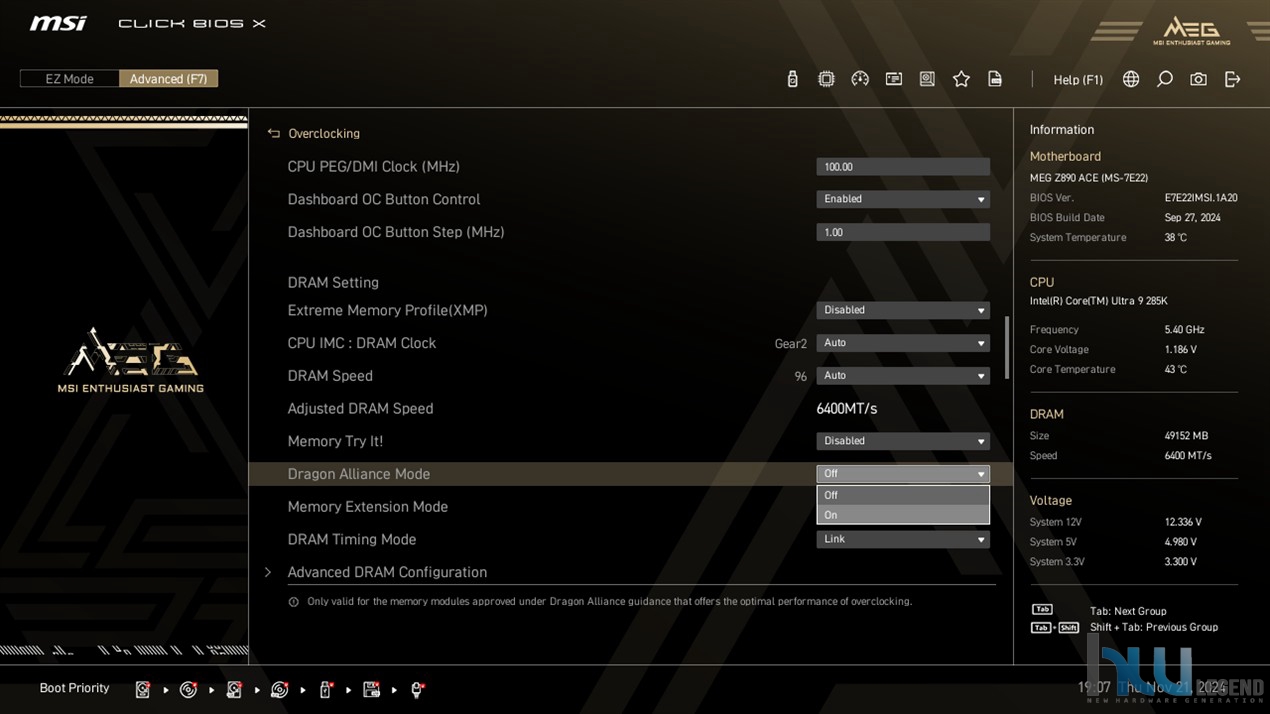Open the Favorites star icon
Image resolution: width=1270 pixels, height=714 pixels.
961,79
